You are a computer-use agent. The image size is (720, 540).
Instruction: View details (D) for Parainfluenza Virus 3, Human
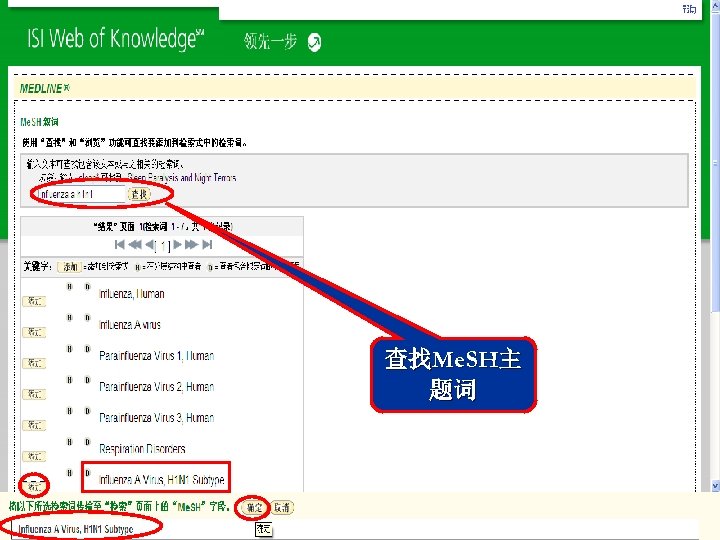[87, 411]
